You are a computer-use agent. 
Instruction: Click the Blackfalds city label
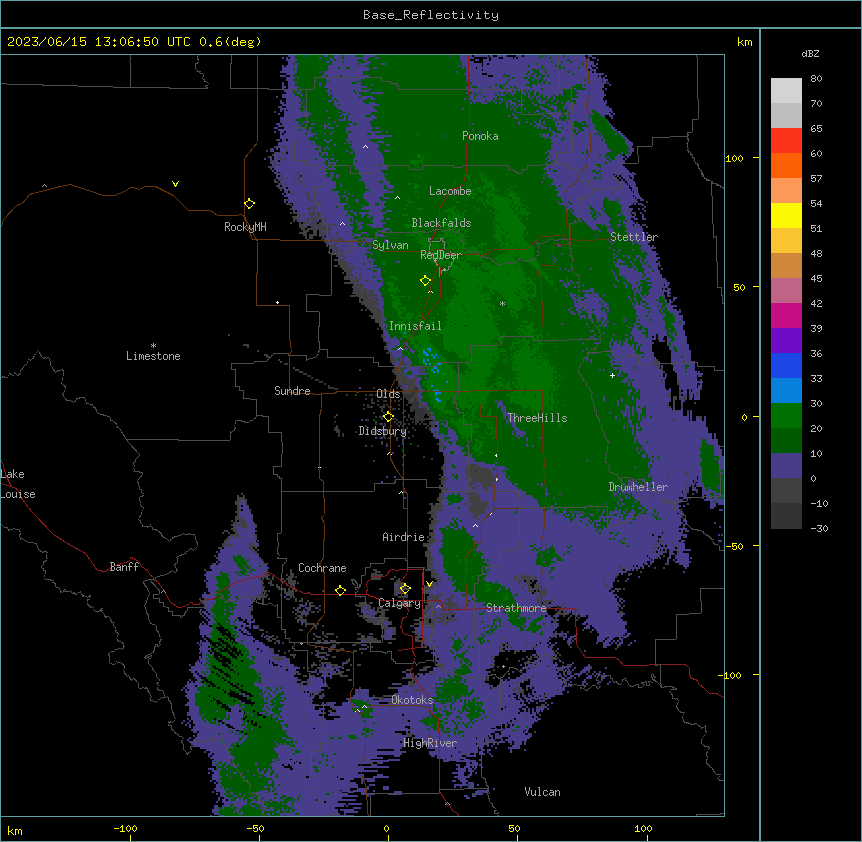click(441, 223)
